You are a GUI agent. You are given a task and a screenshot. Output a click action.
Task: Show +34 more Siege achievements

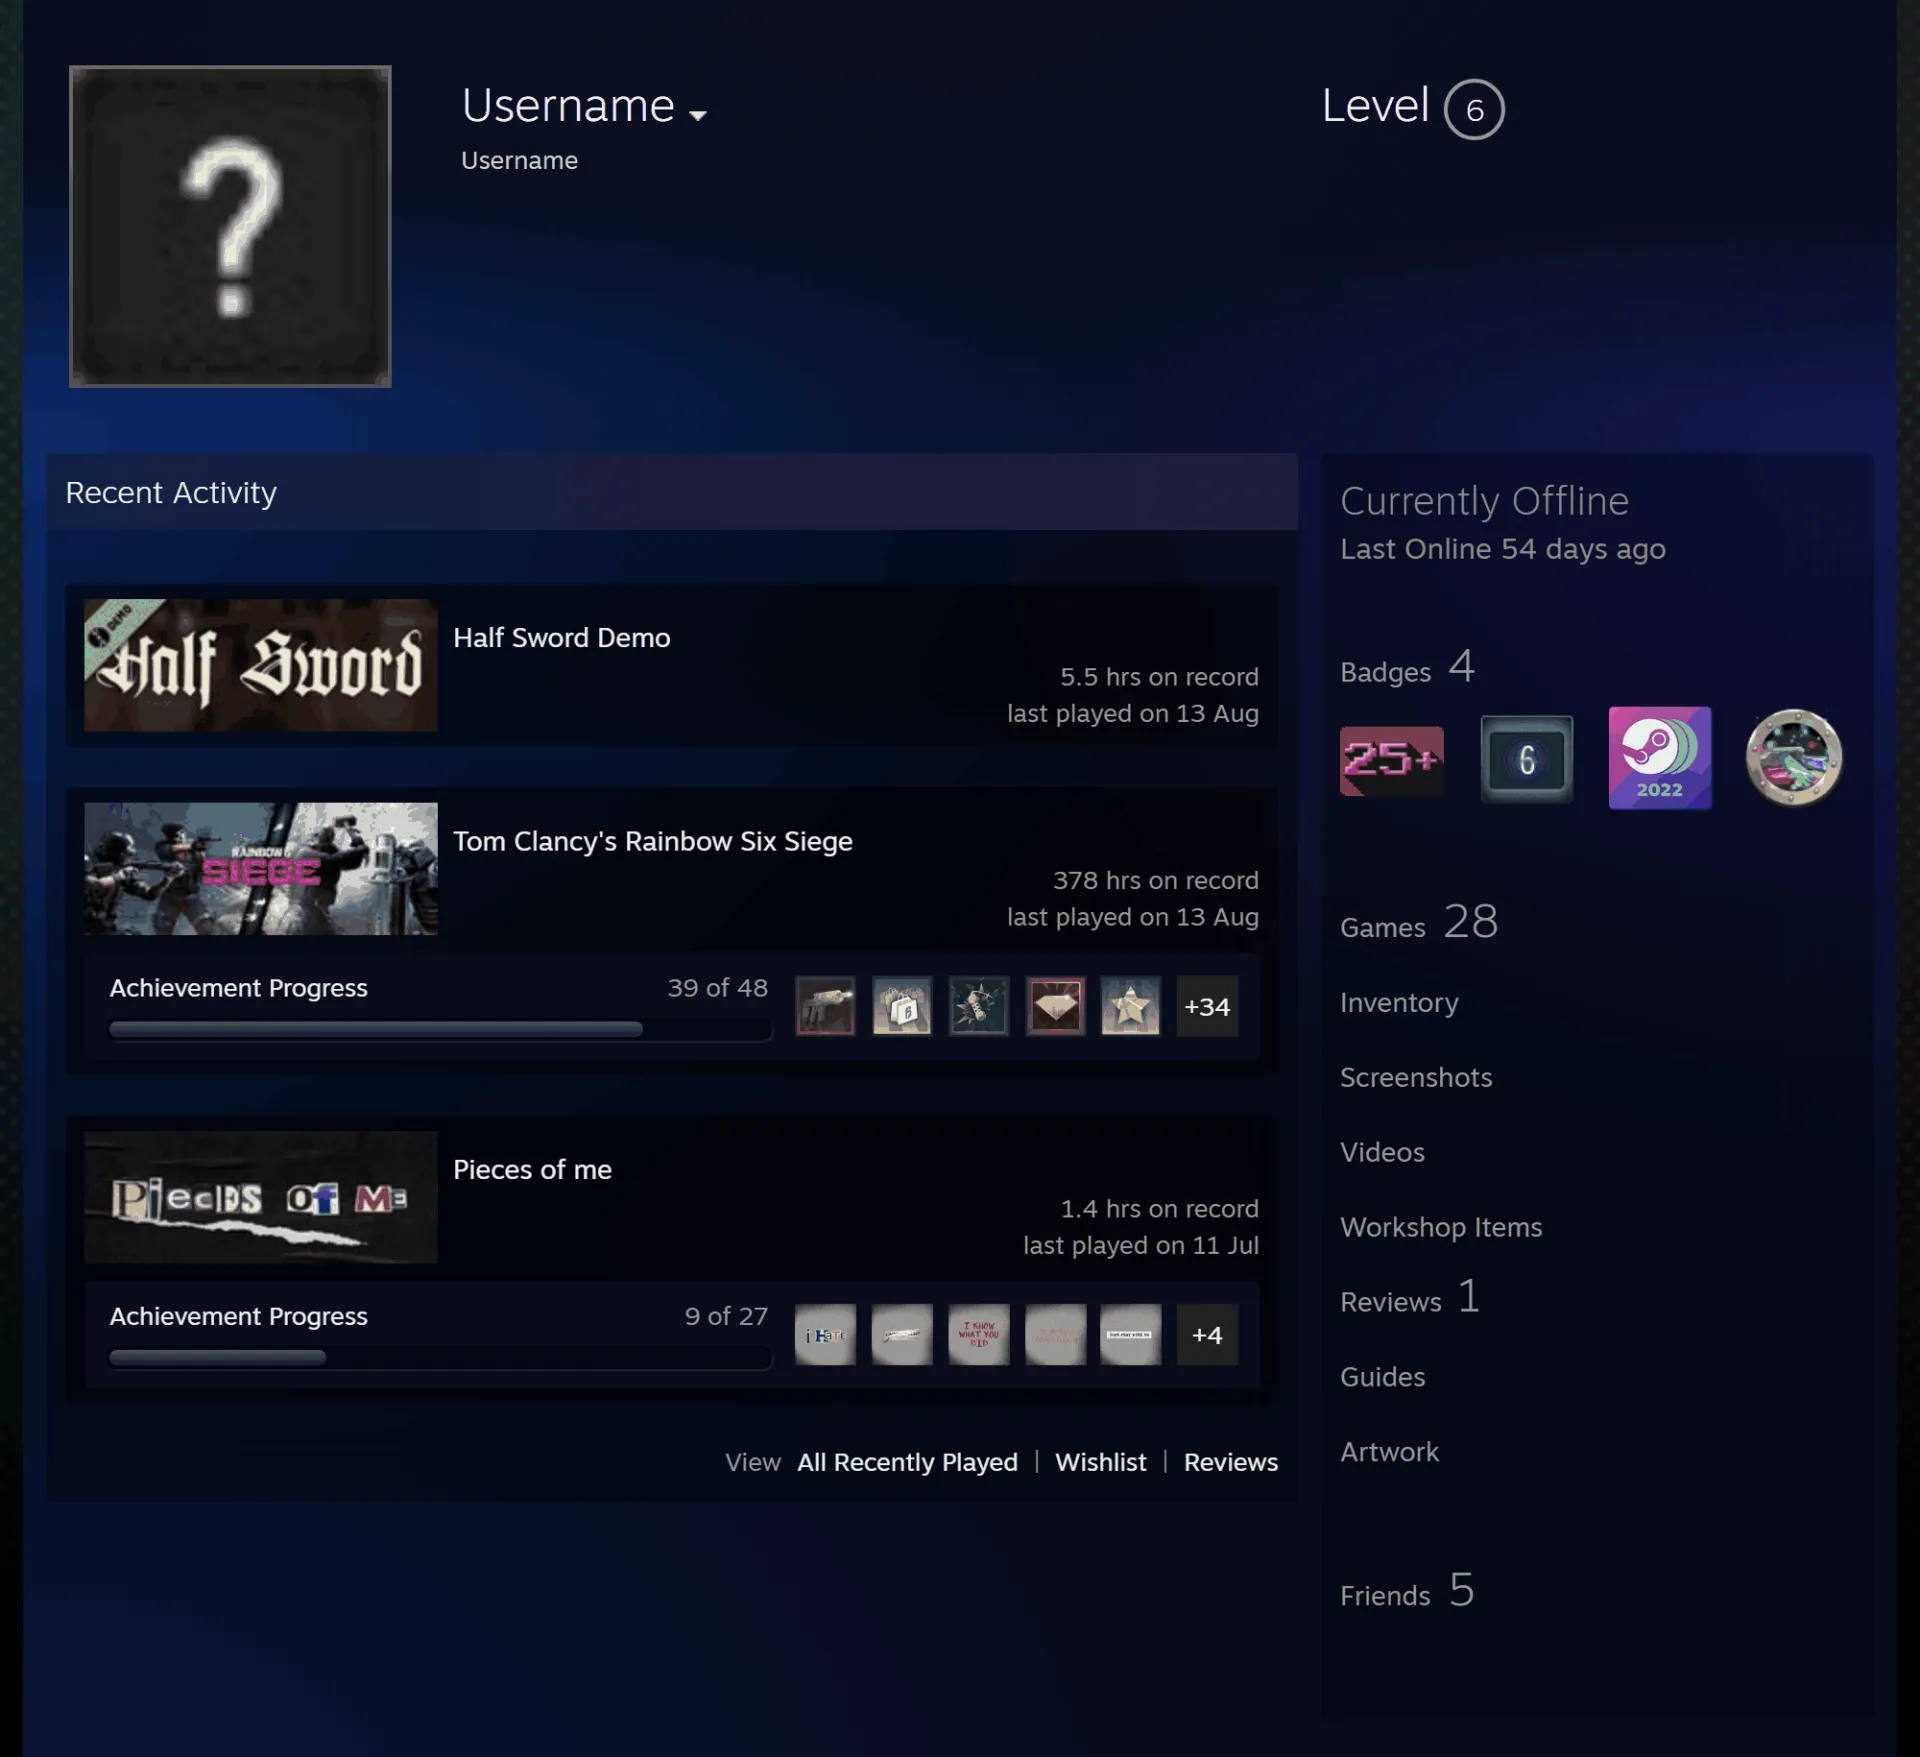[1207, 1006]
